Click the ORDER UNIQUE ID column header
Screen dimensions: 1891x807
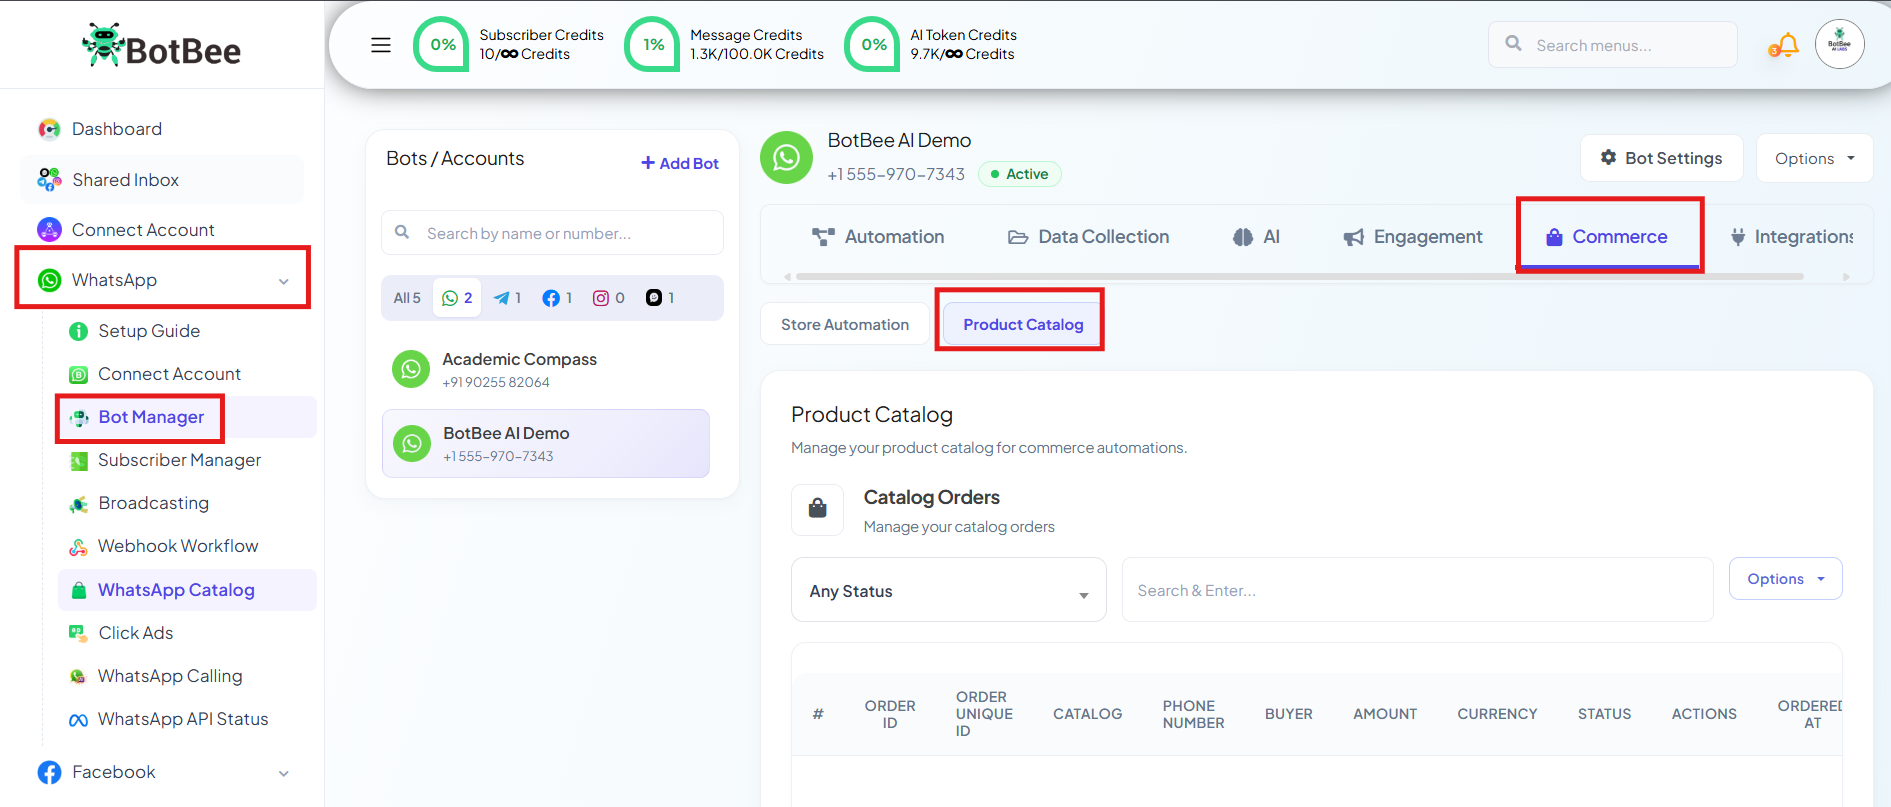pos(984,714)
